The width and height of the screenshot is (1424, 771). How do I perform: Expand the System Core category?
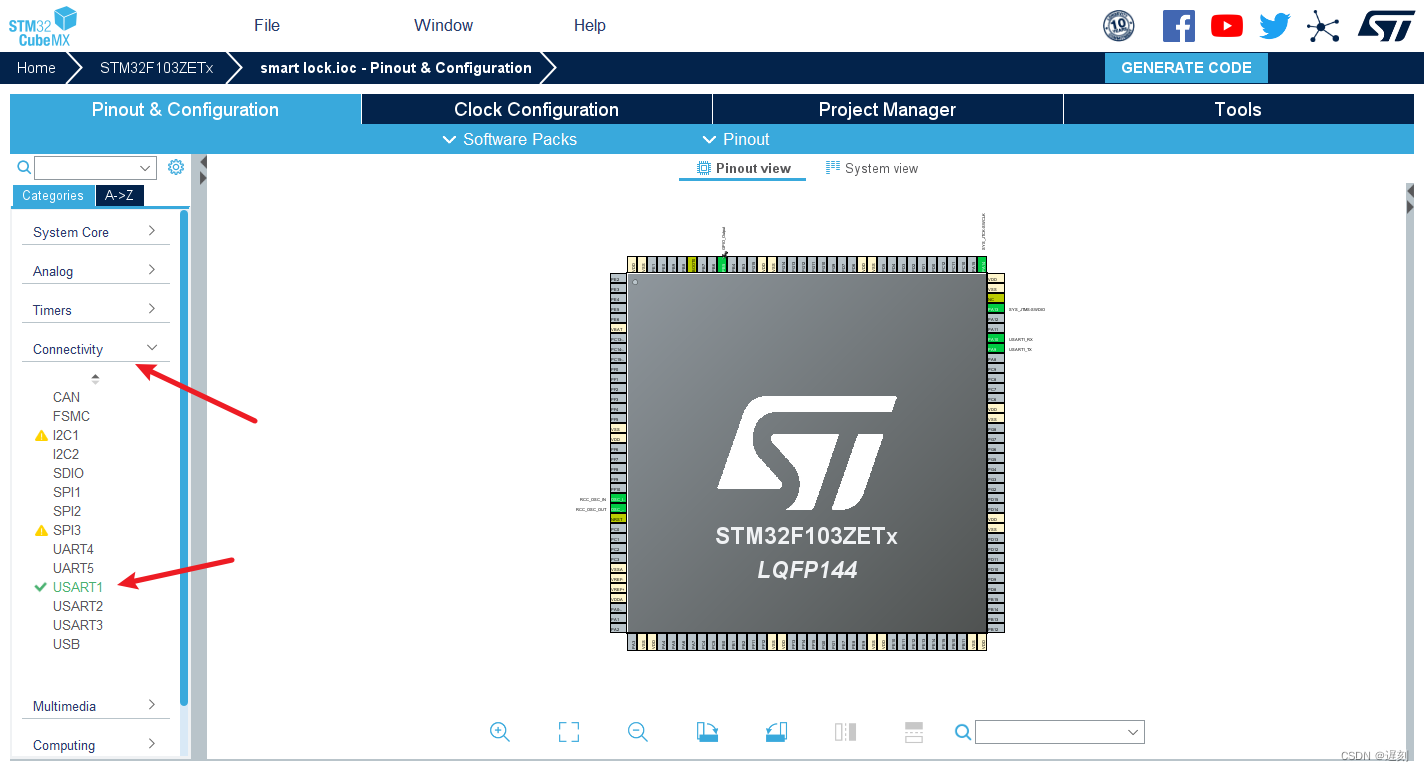click(95, 231)
